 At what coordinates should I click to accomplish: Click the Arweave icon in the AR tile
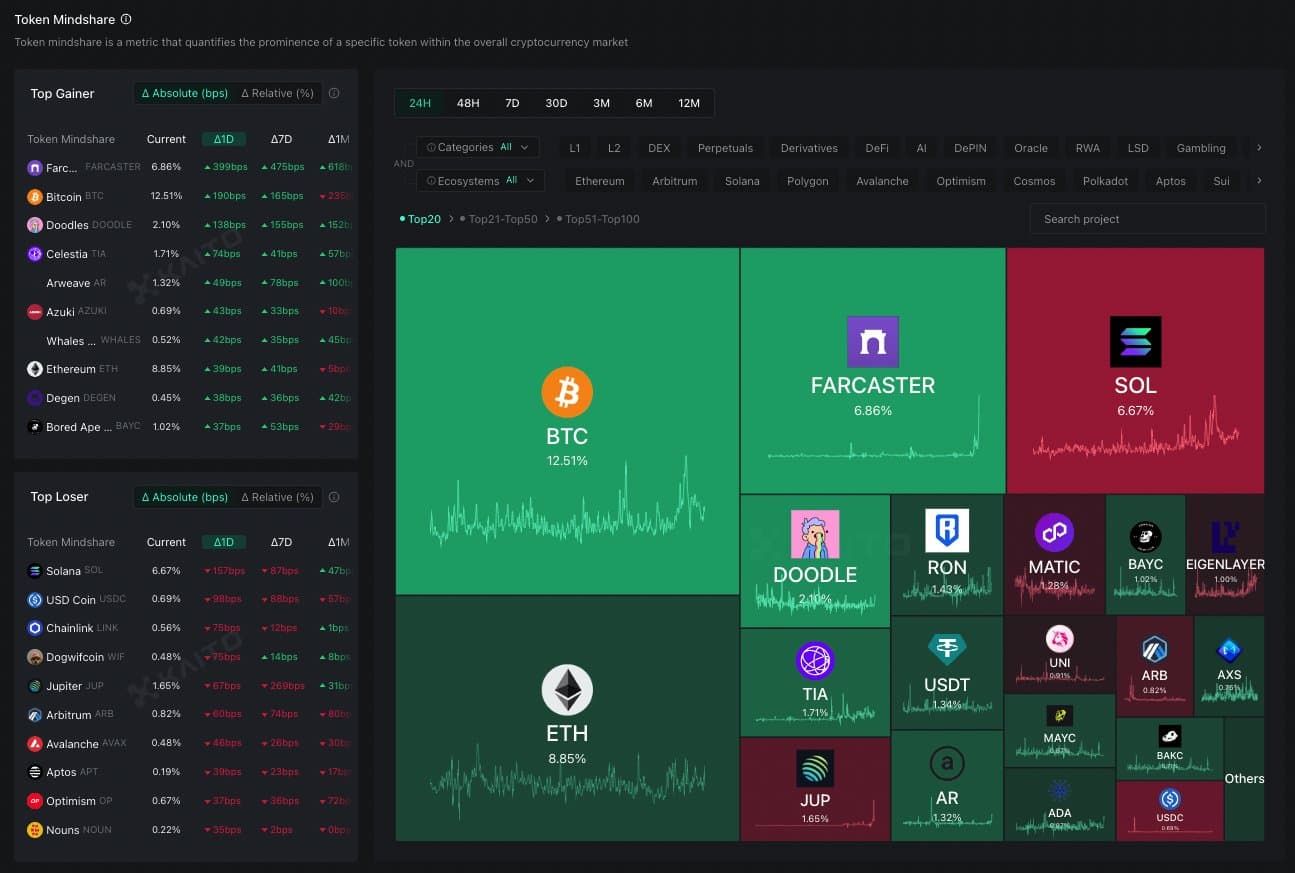[x=946, y=765]
